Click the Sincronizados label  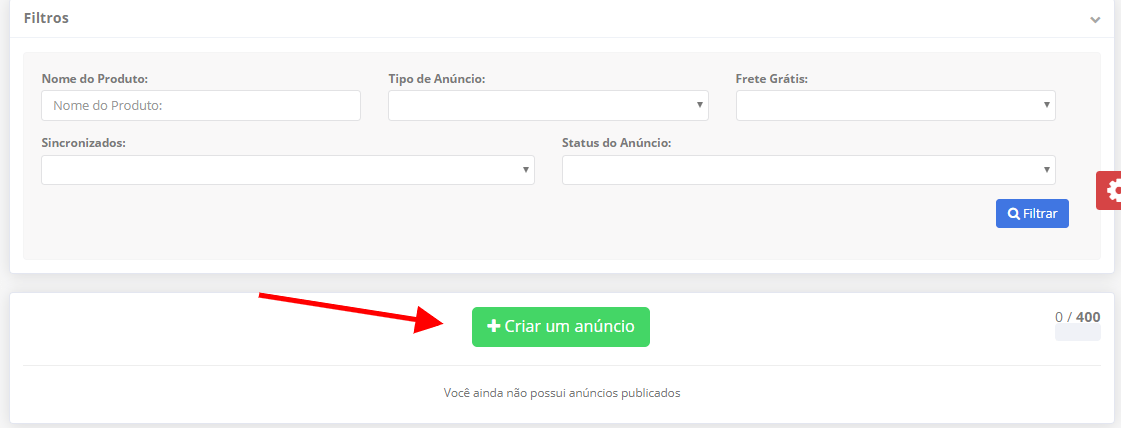click(x=84, y=143)
